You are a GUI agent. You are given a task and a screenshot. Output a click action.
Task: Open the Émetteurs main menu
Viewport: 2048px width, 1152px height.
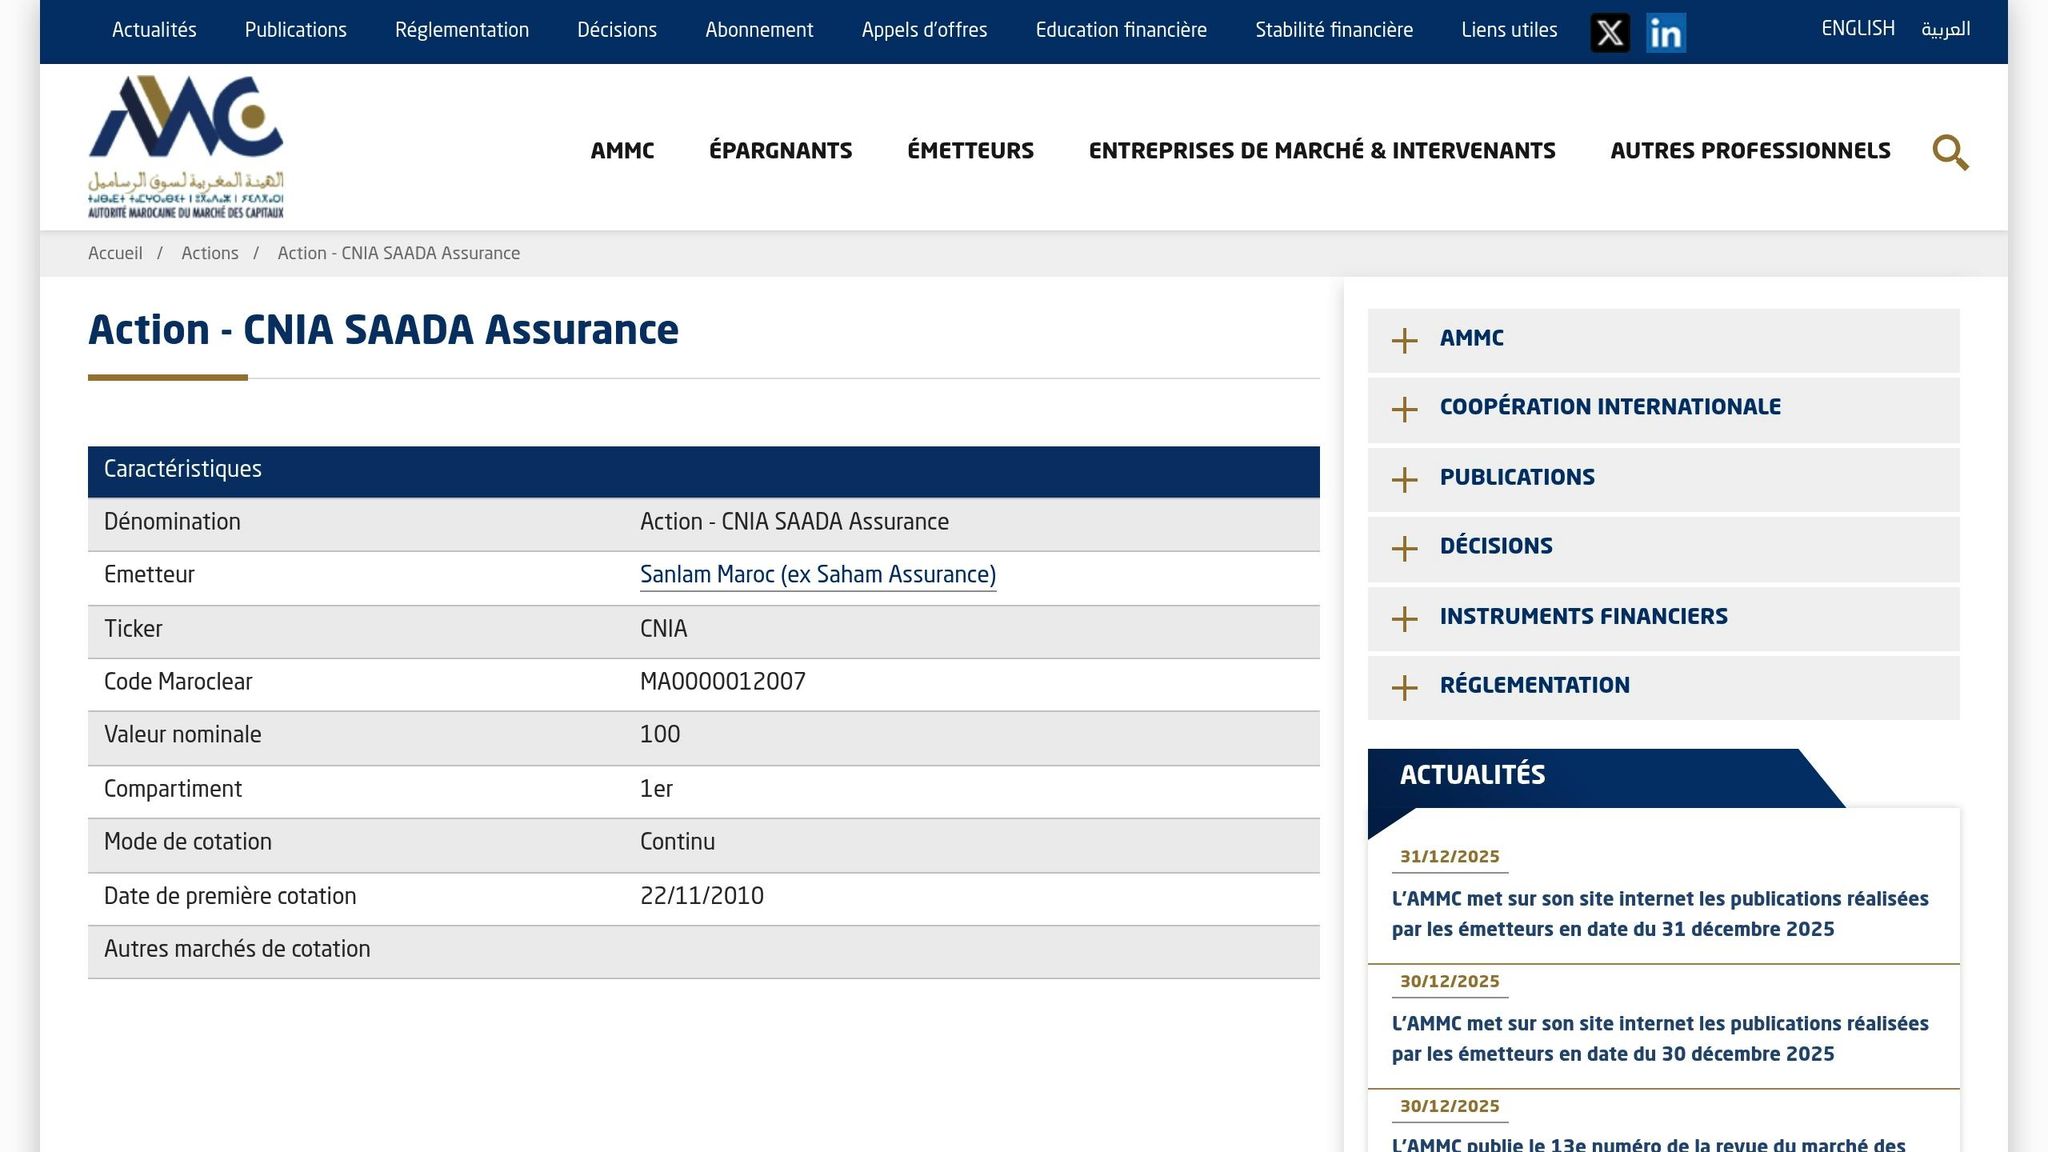tap(970, 151)
